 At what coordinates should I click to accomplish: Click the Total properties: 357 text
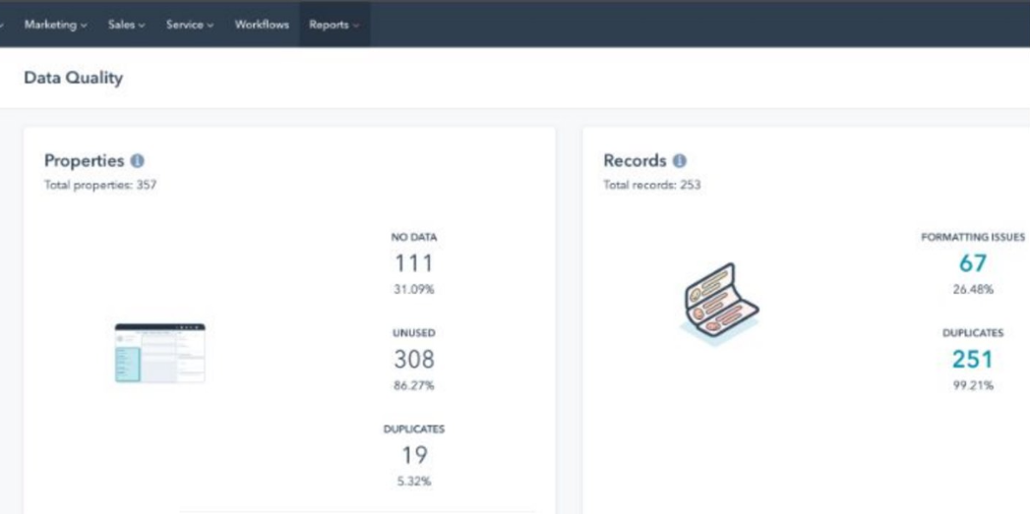[x=101, y=185]
